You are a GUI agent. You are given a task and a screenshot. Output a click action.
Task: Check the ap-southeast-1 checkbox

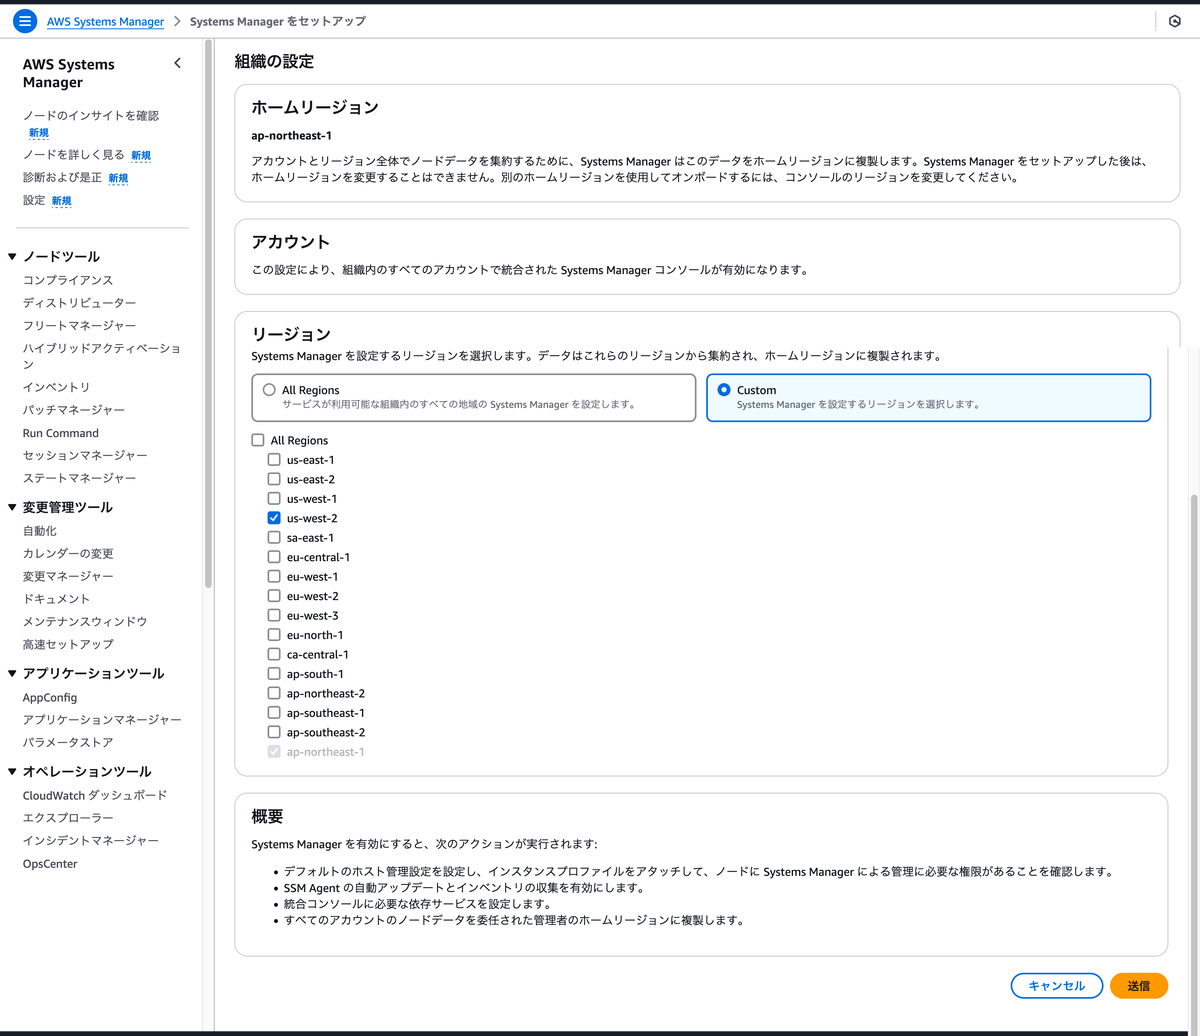274,713
